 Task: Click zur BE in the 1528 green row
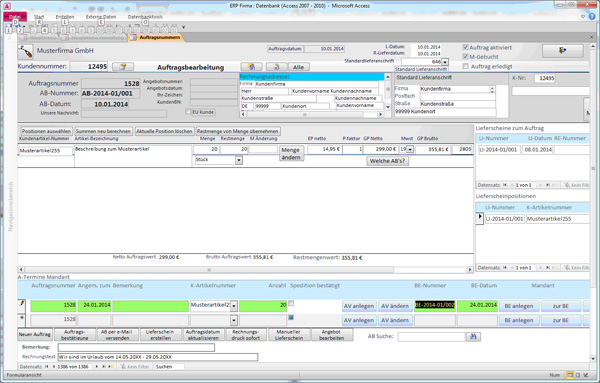pyautogui.click(x=560, y=306)
